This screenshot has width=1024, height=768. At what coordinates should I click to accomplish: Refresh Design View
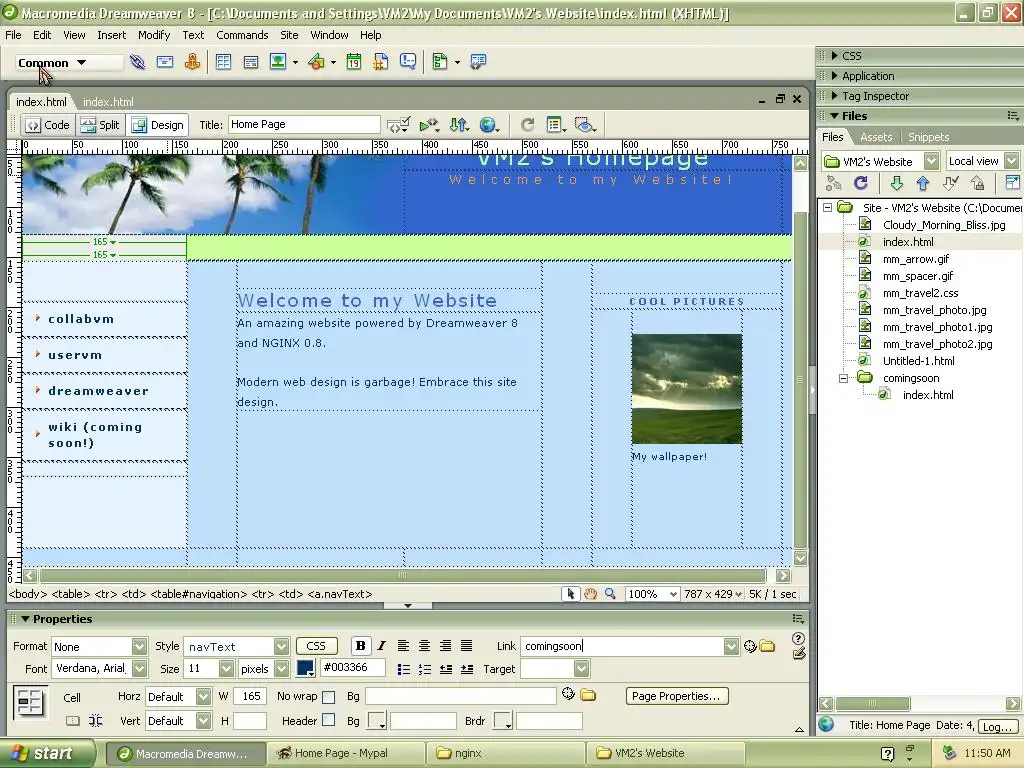tap(528, 125)
